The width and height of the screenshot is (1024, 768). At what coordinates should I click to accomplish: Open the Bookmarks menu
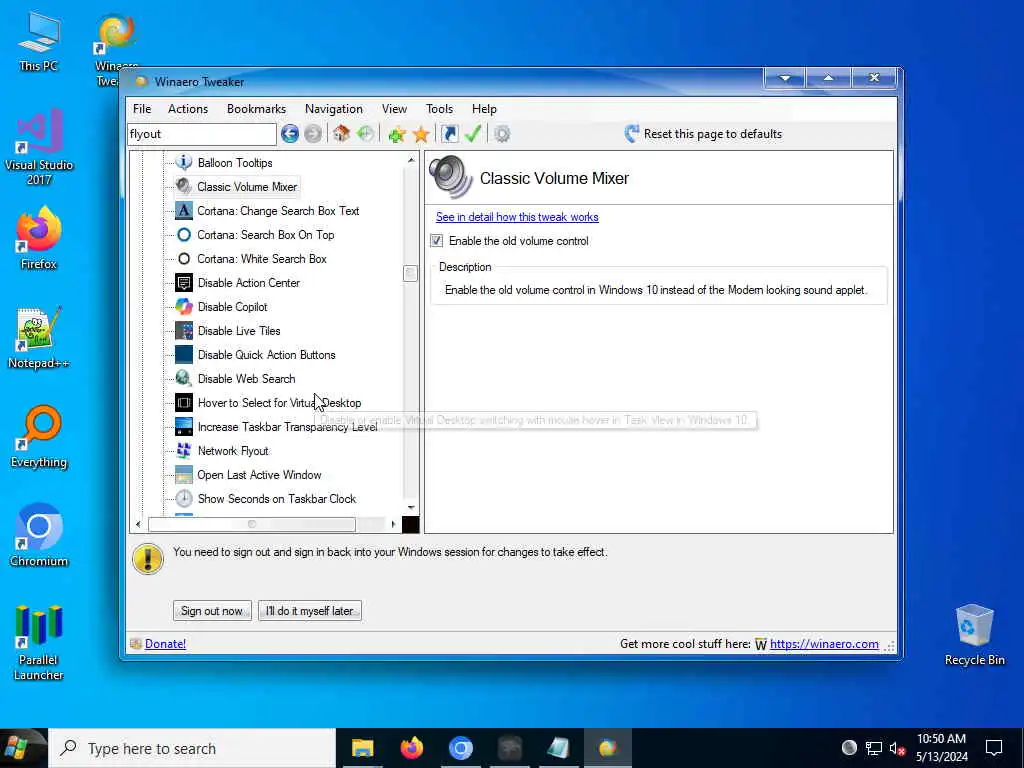coord(256,109)
